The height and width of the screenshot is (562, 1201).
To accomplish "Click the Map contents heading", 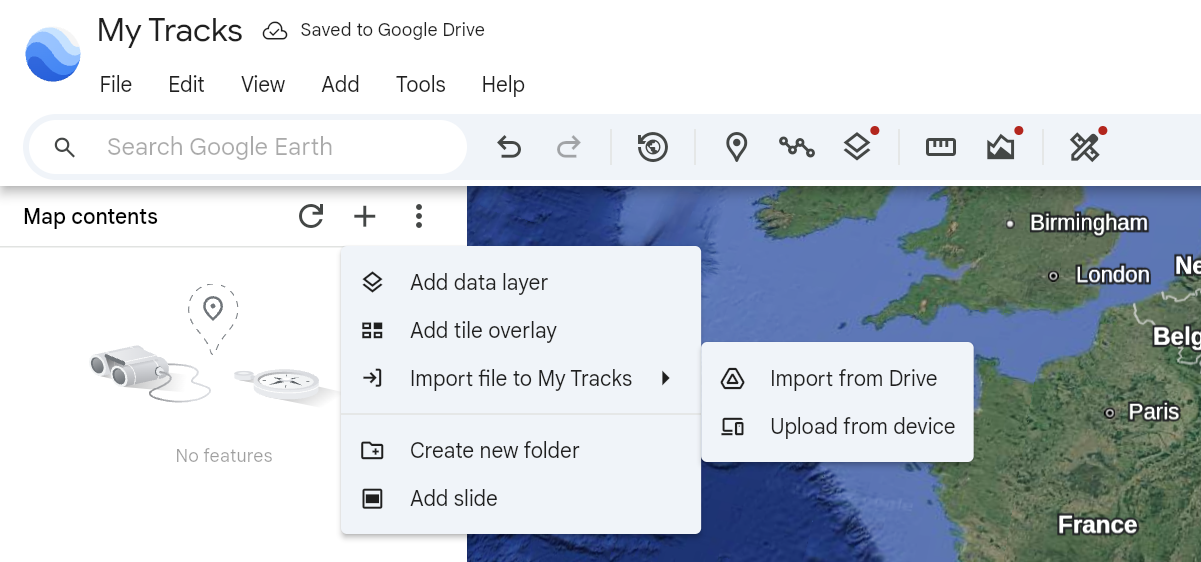I will click(x=90, y=216).
